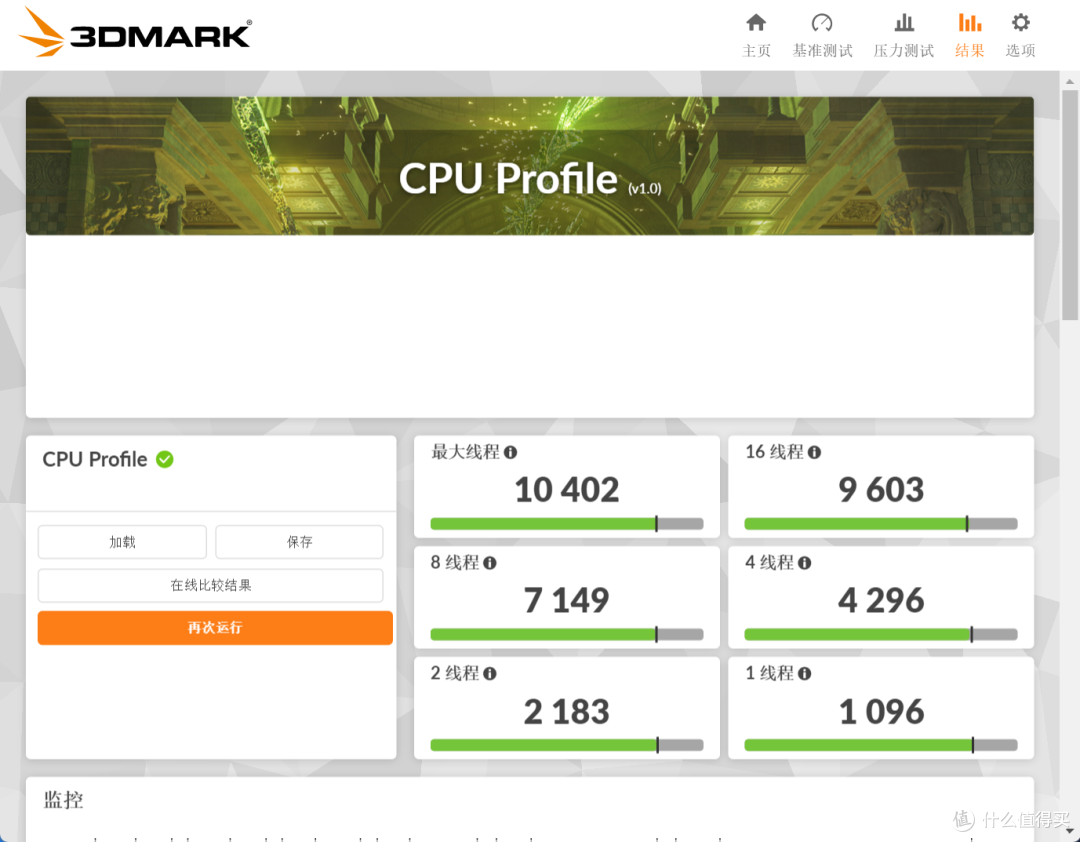The width and height of the screenshot is (1080, 842).
Task: Click info icon next to 8 线程
Action: pyautogui.click(x=490, y=564)
